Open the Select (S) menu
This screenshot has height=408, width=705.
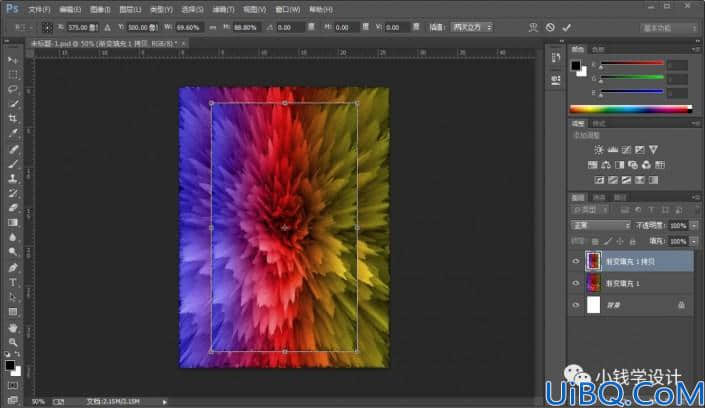point(192,9)
